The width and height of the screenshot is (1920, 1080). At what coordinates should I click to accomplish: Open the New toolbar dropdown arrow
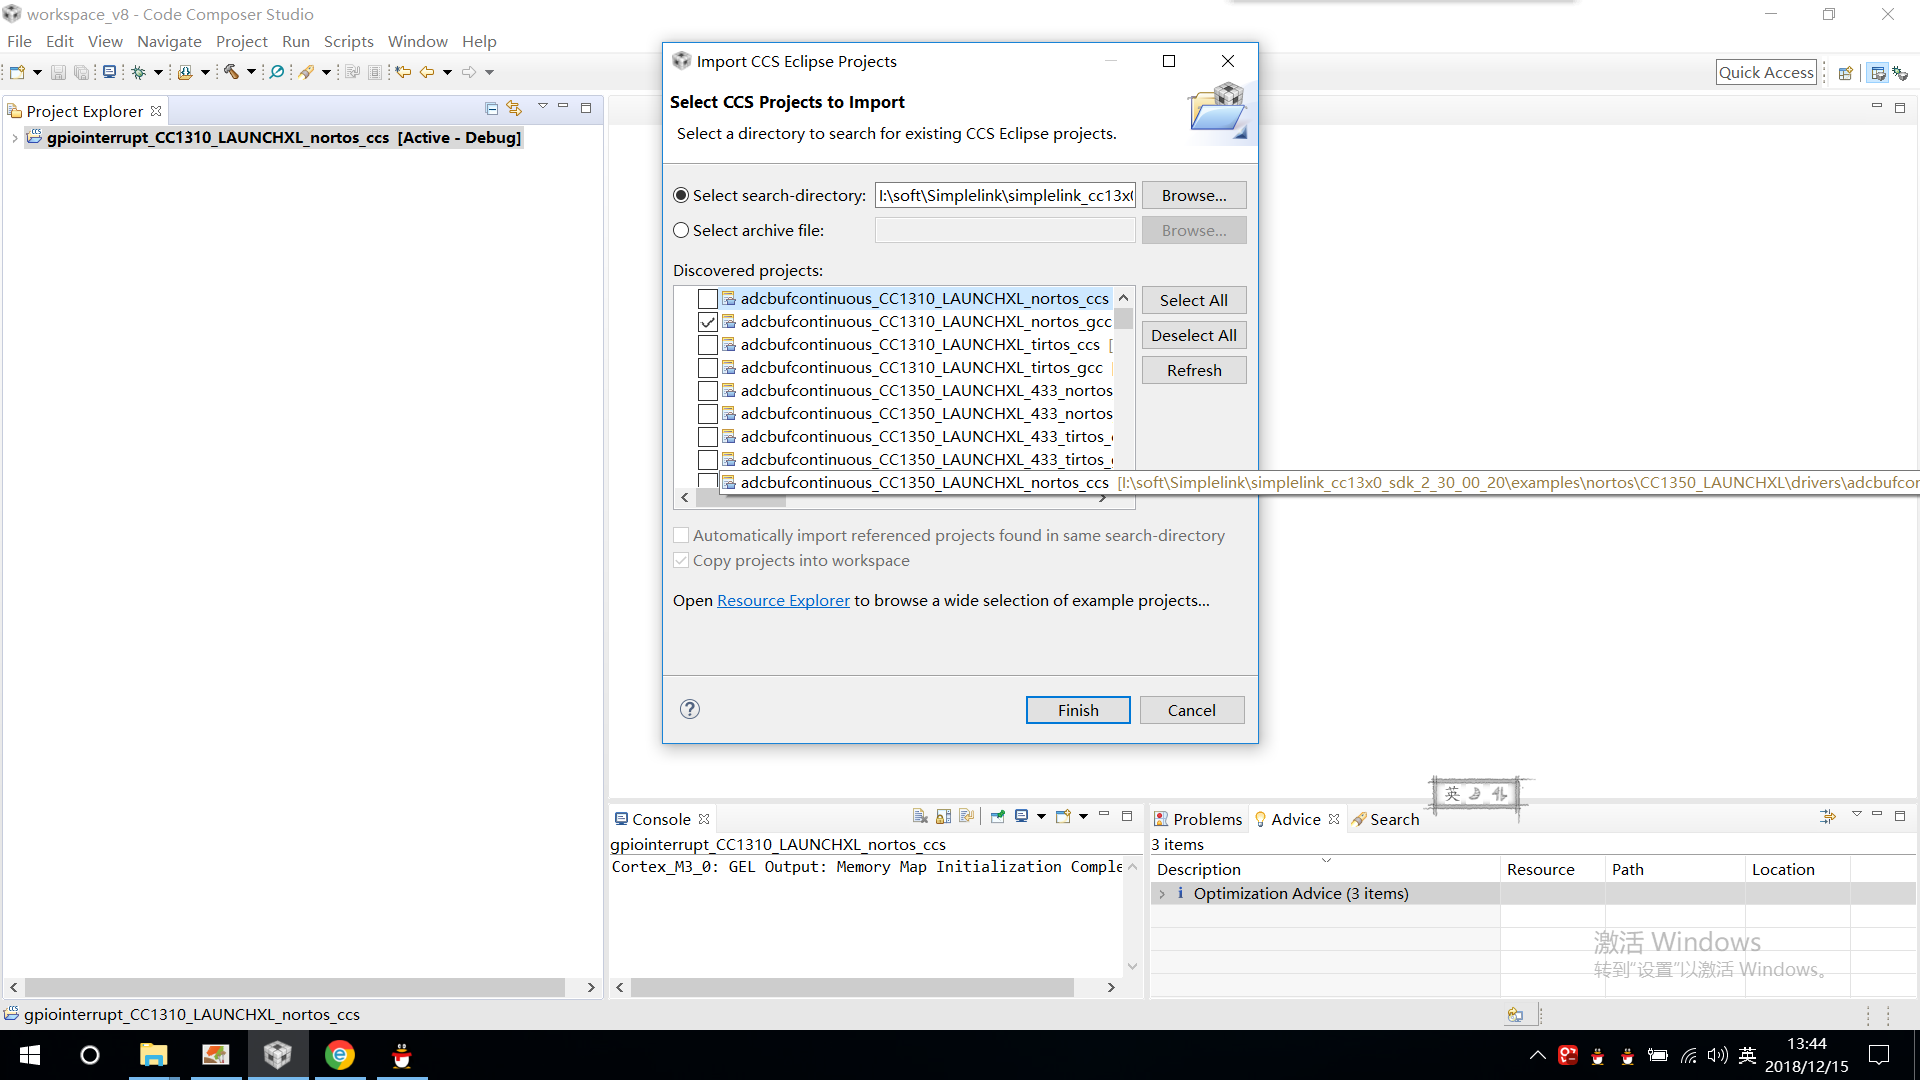point(36,71)
